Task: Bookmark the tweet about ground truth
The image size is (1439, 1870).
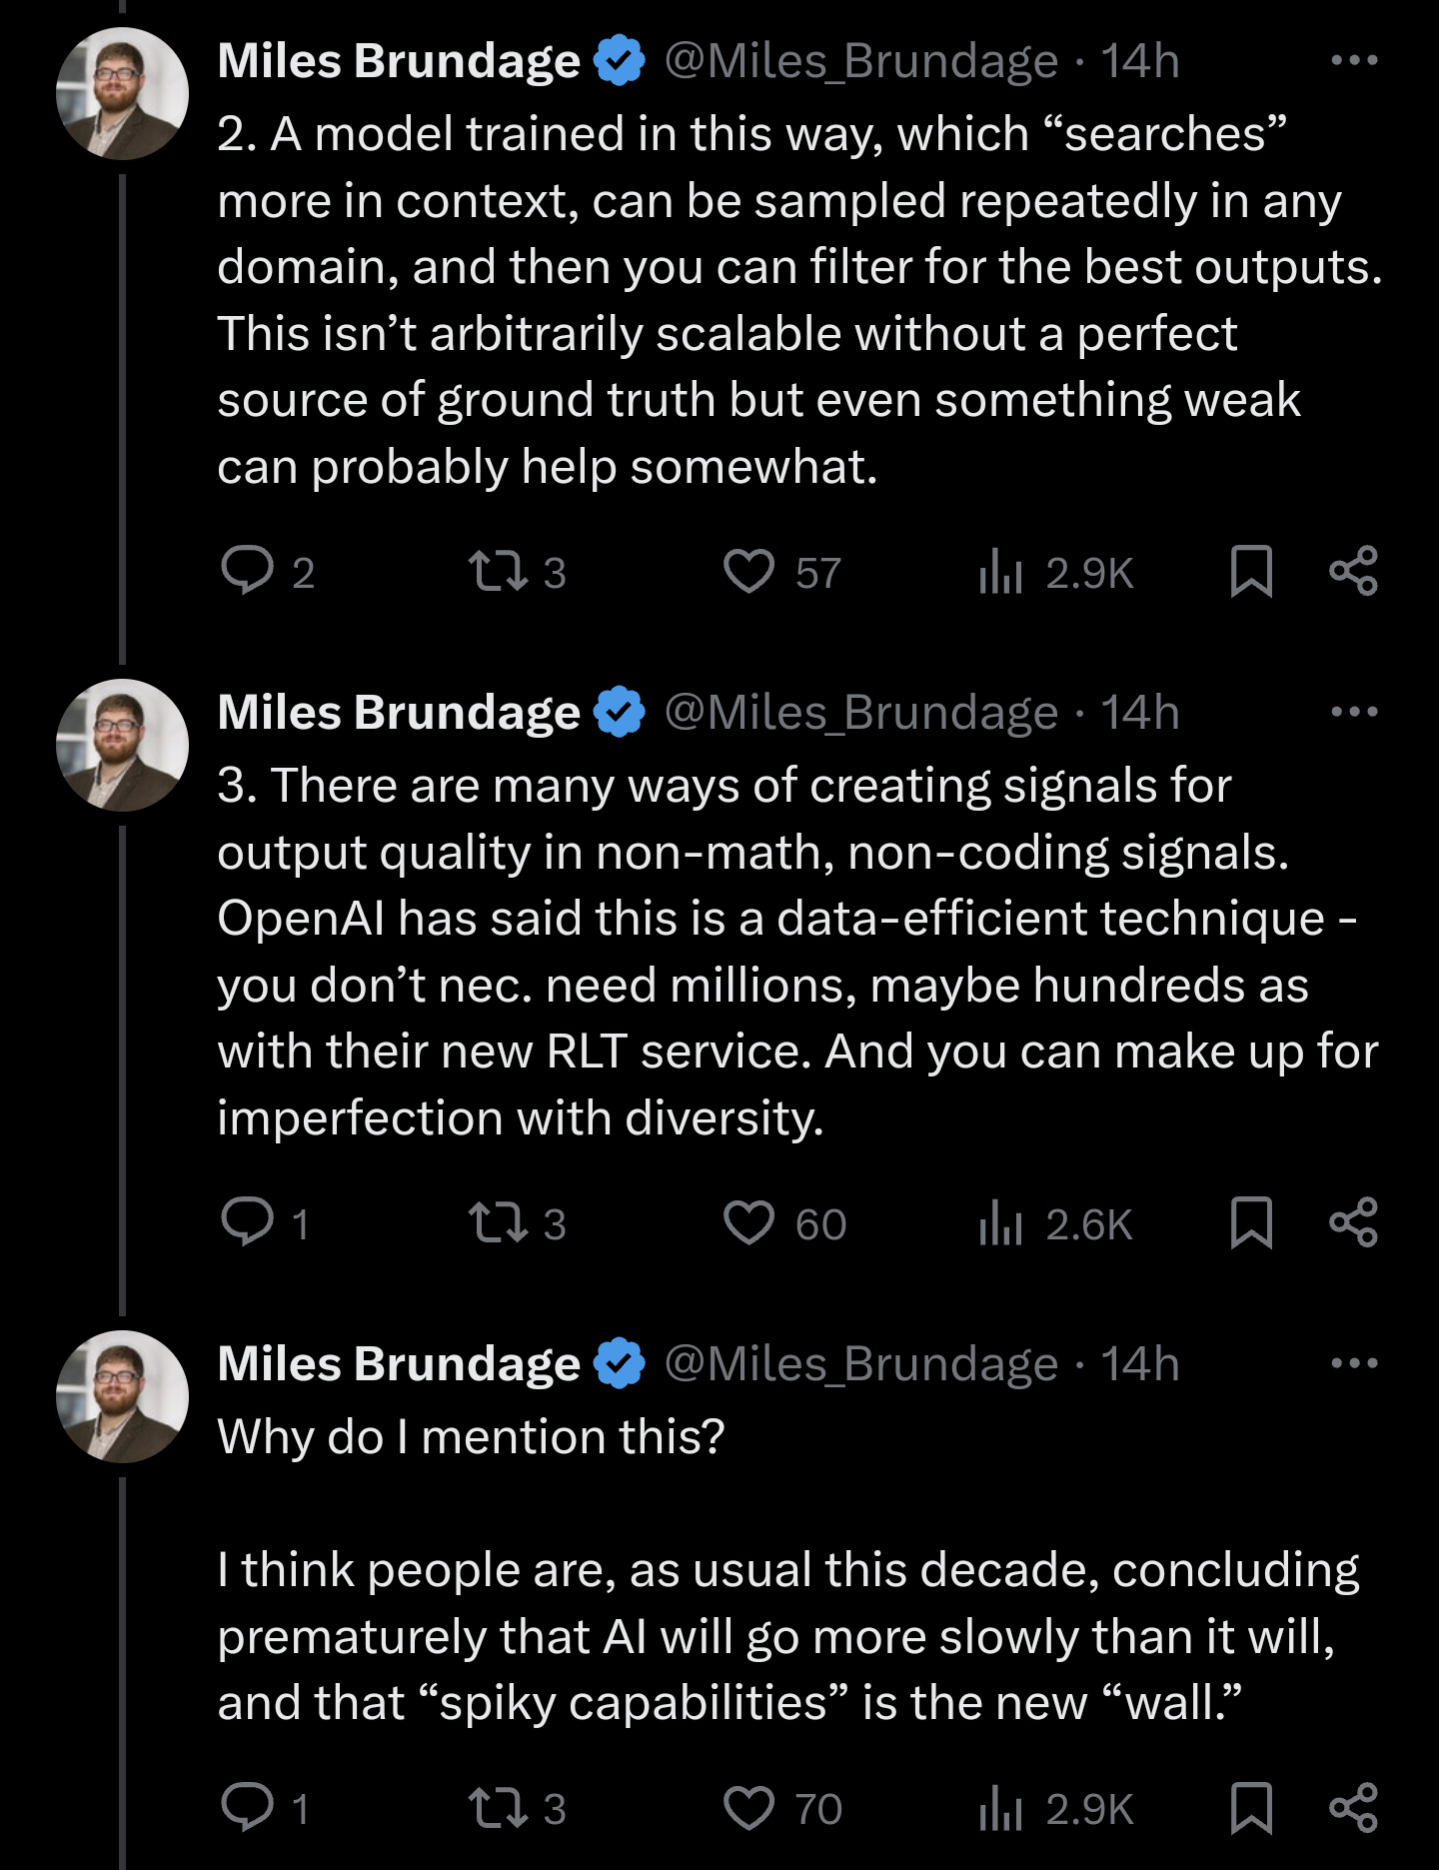Action: click(x=1250, y=571)
